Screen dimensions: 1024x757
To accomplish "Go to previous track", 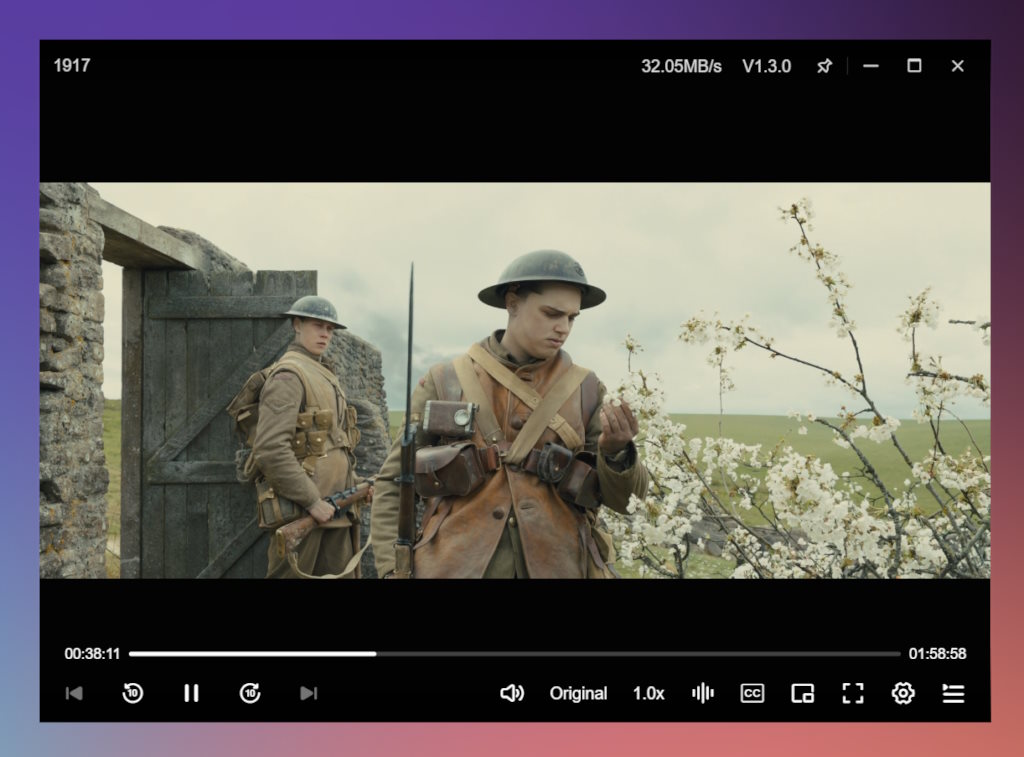I will coord(74,693).
